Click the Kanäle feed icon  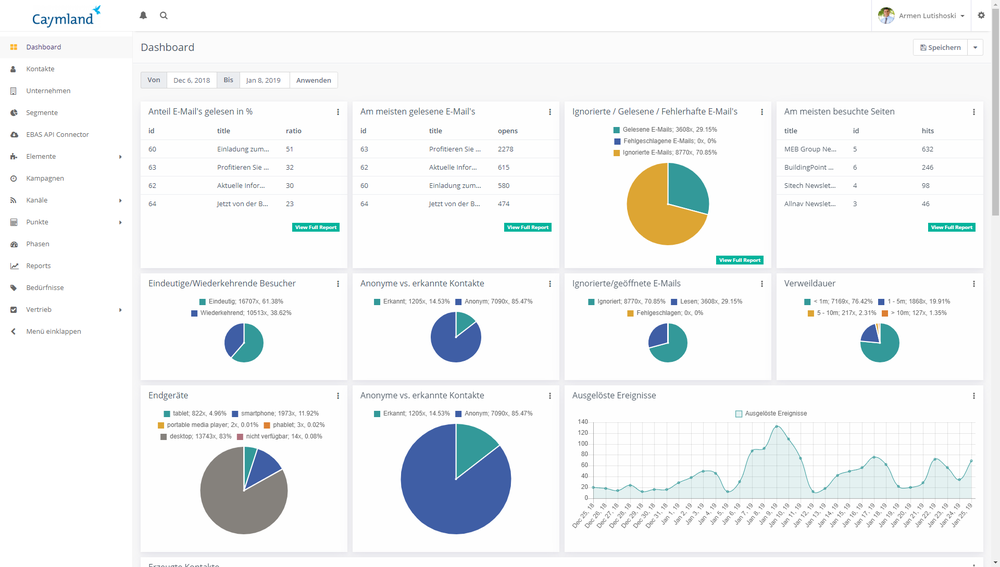point(13,200)
